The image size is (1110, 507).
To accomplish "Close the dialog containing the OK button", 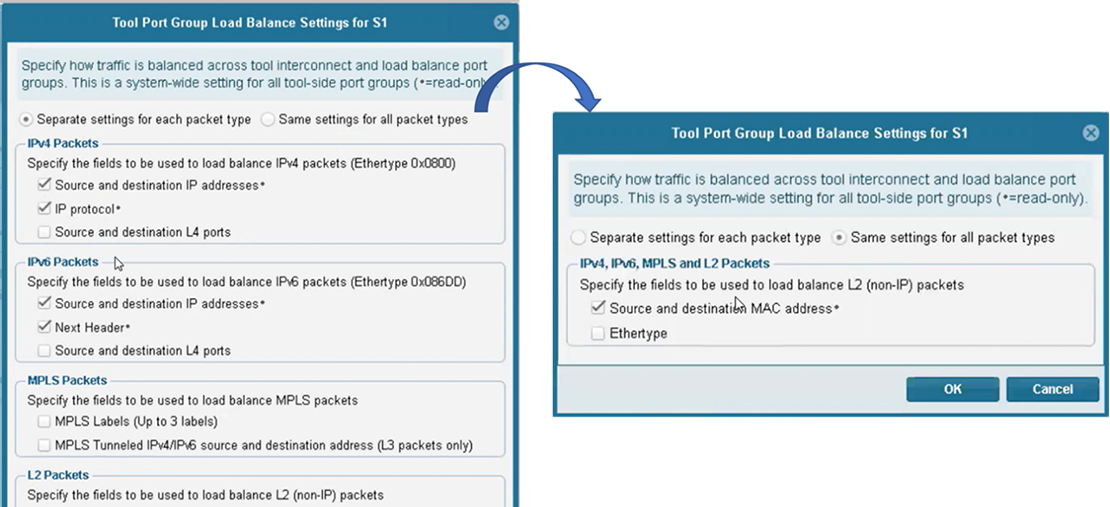I will point(1090,133).
